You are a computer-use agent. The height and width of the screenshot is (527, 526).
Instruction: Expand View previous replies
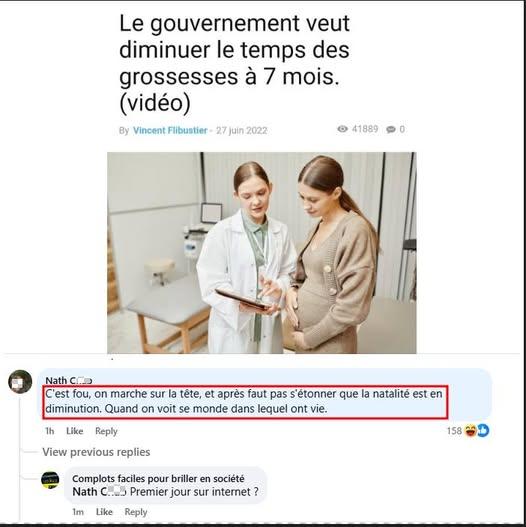click(x=96, y=452)
